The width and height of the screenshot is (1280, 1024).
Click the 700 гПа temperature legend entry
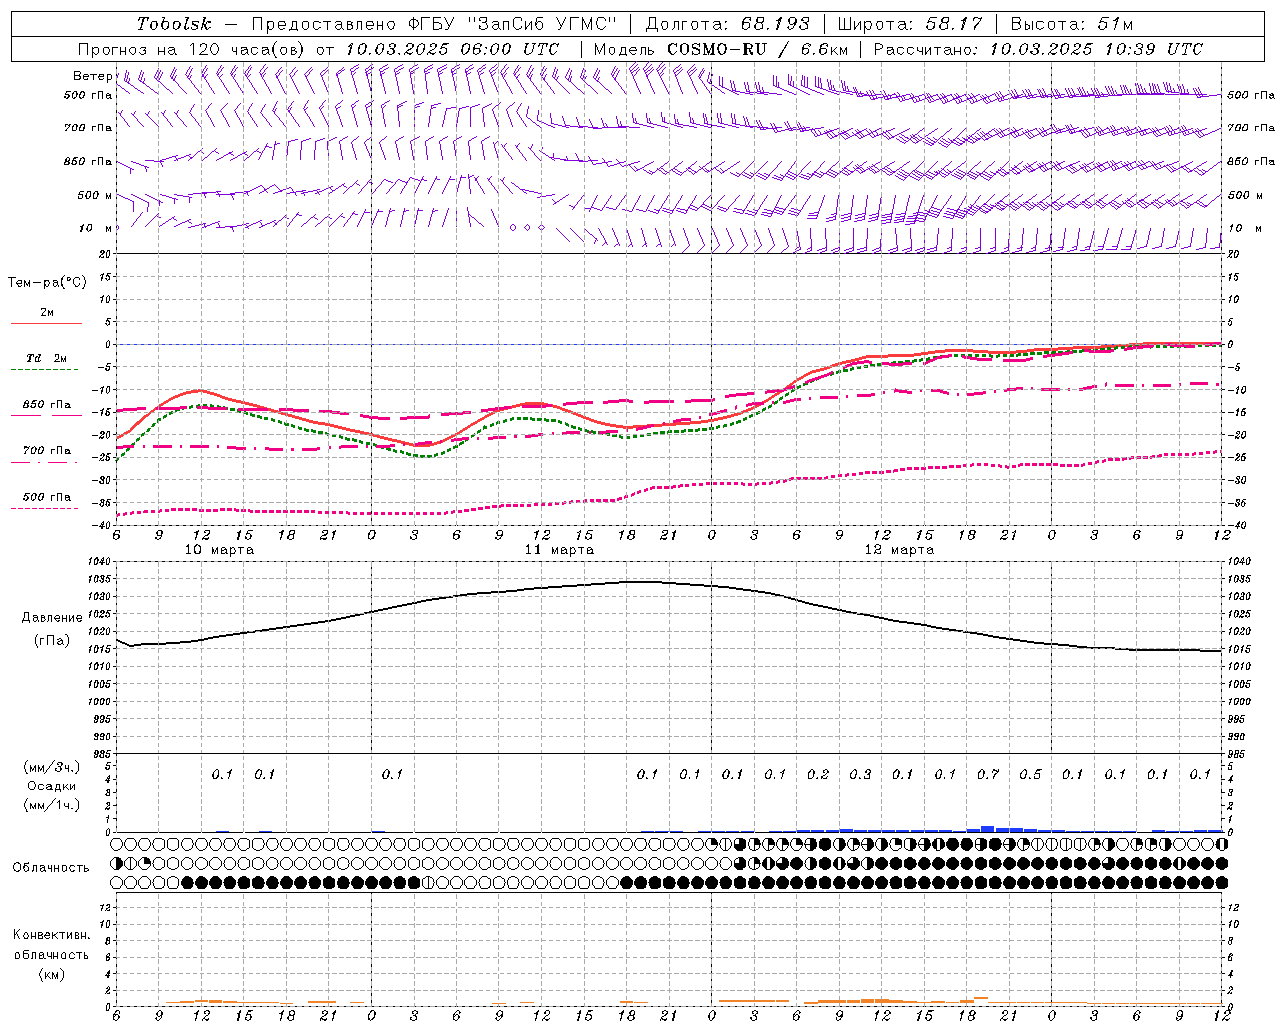click(x=47, y=451)
